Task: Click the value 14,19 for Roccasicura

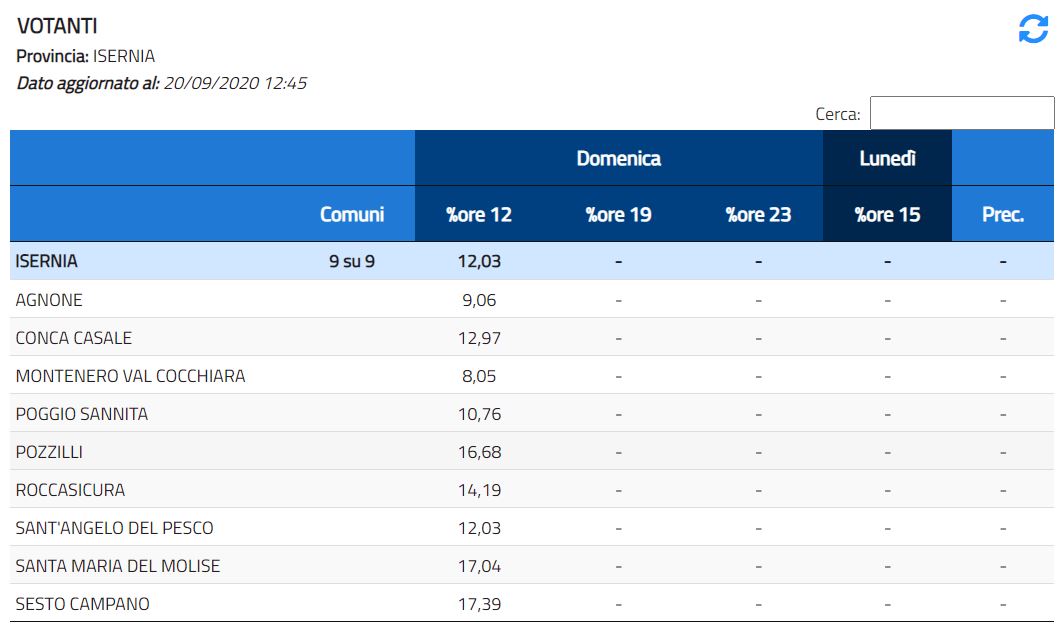Action: point(479,490)
